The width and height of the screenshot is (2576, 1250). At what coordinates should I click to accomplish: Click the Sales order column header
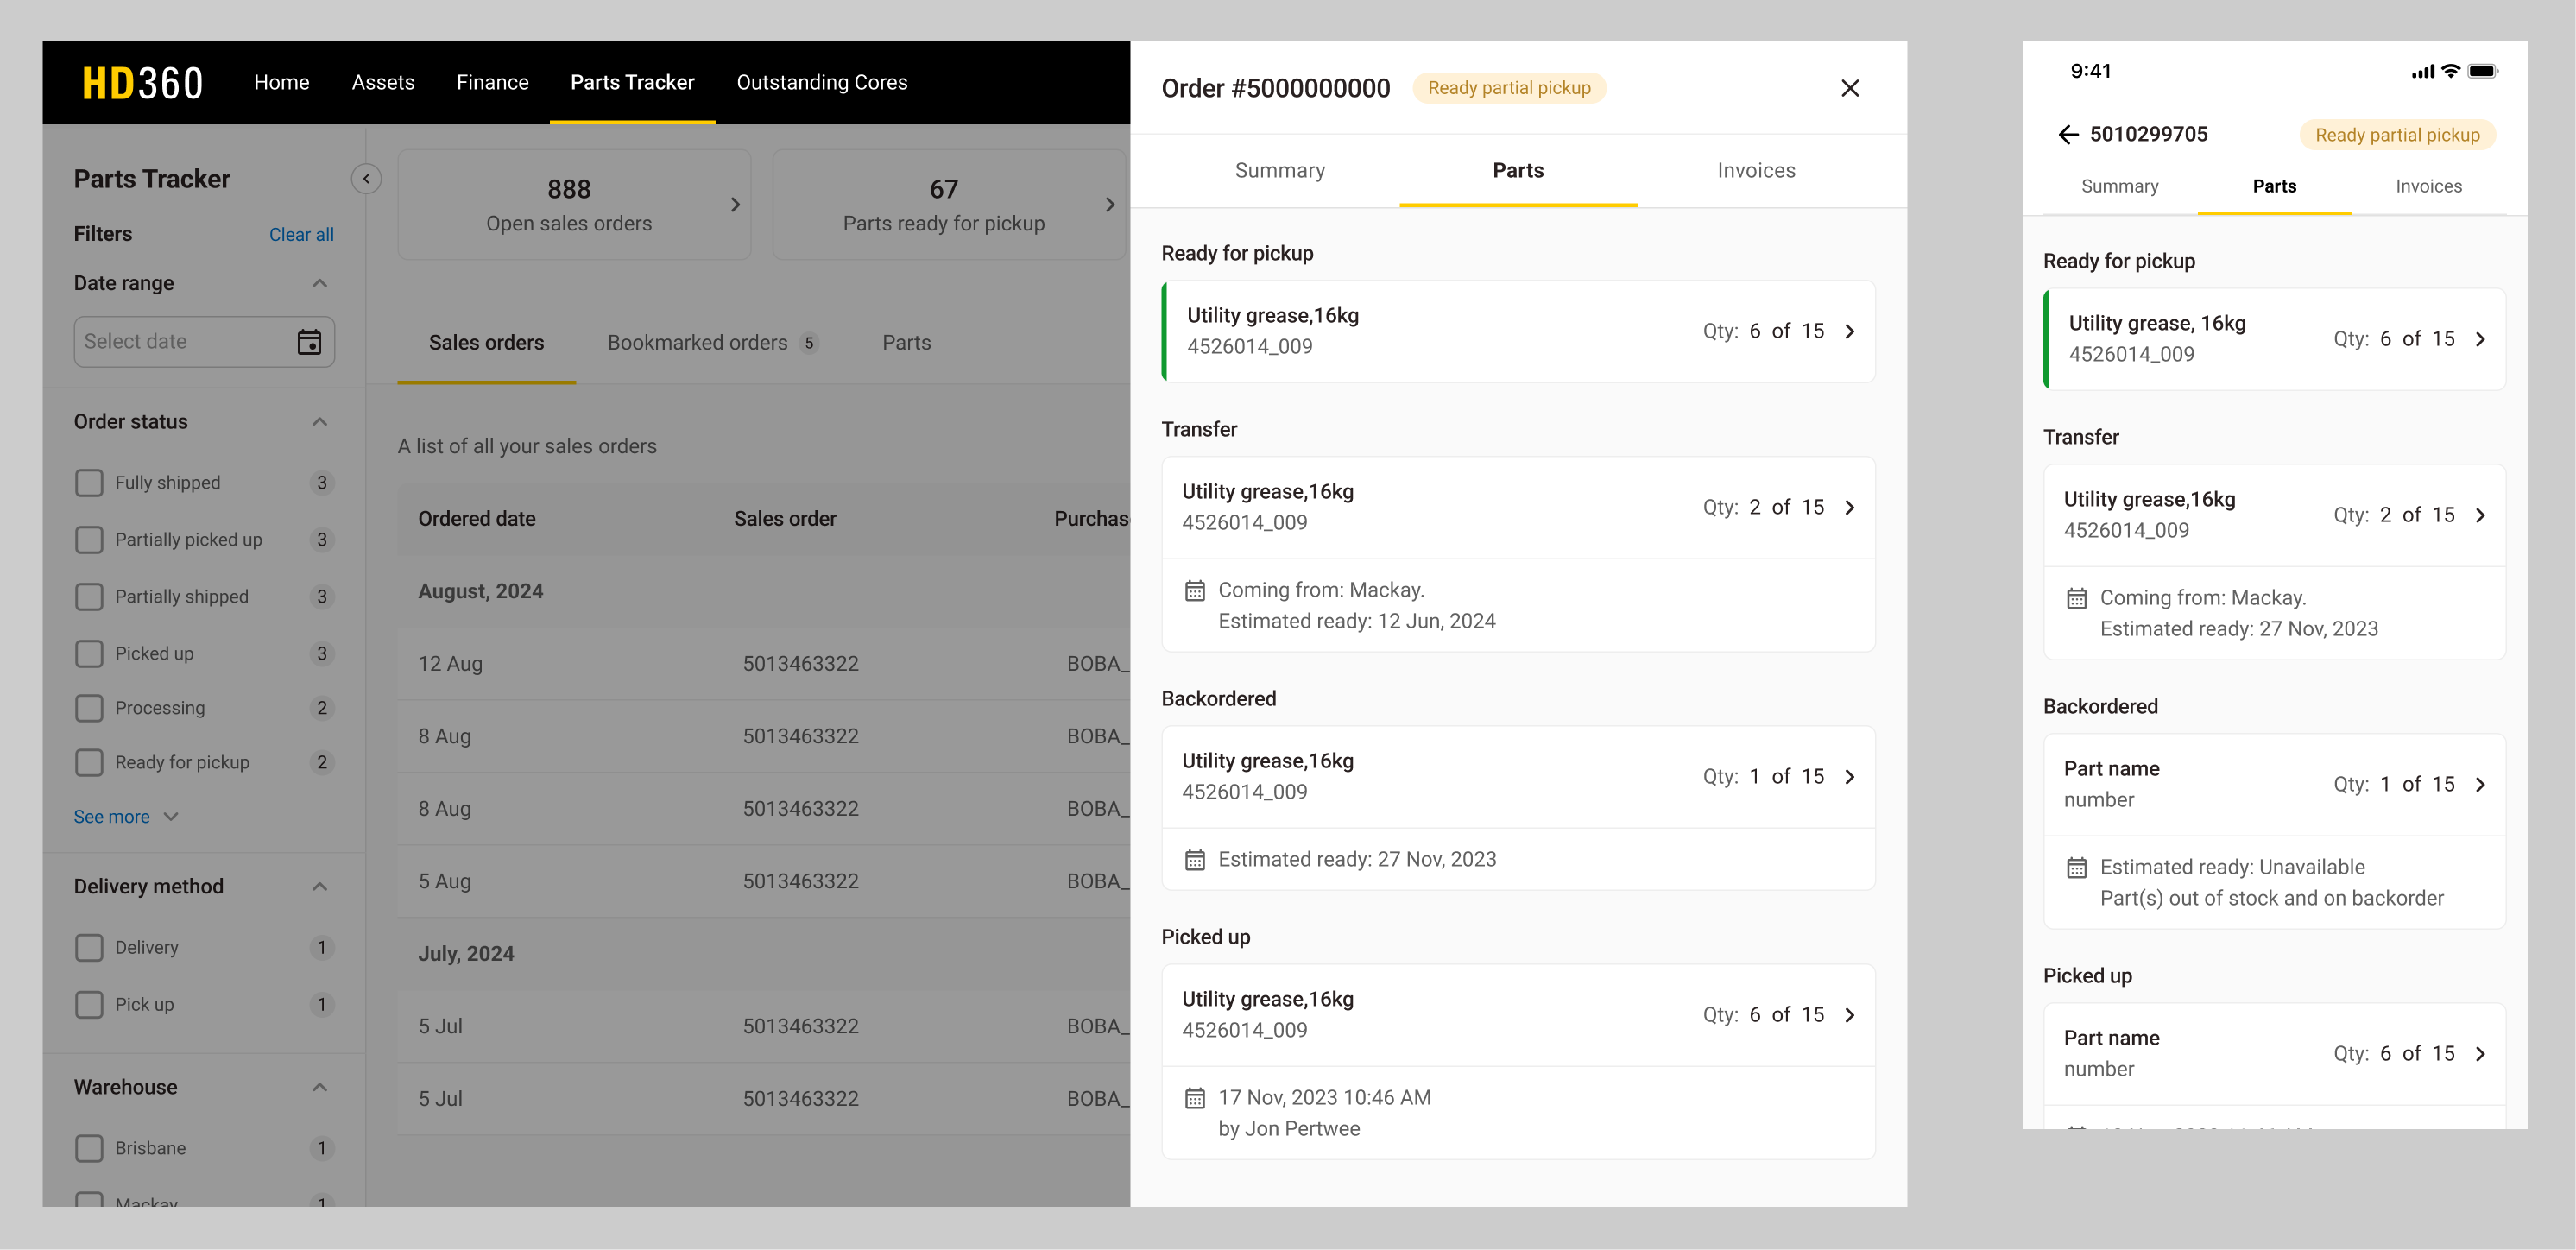[x=785, y=519]
